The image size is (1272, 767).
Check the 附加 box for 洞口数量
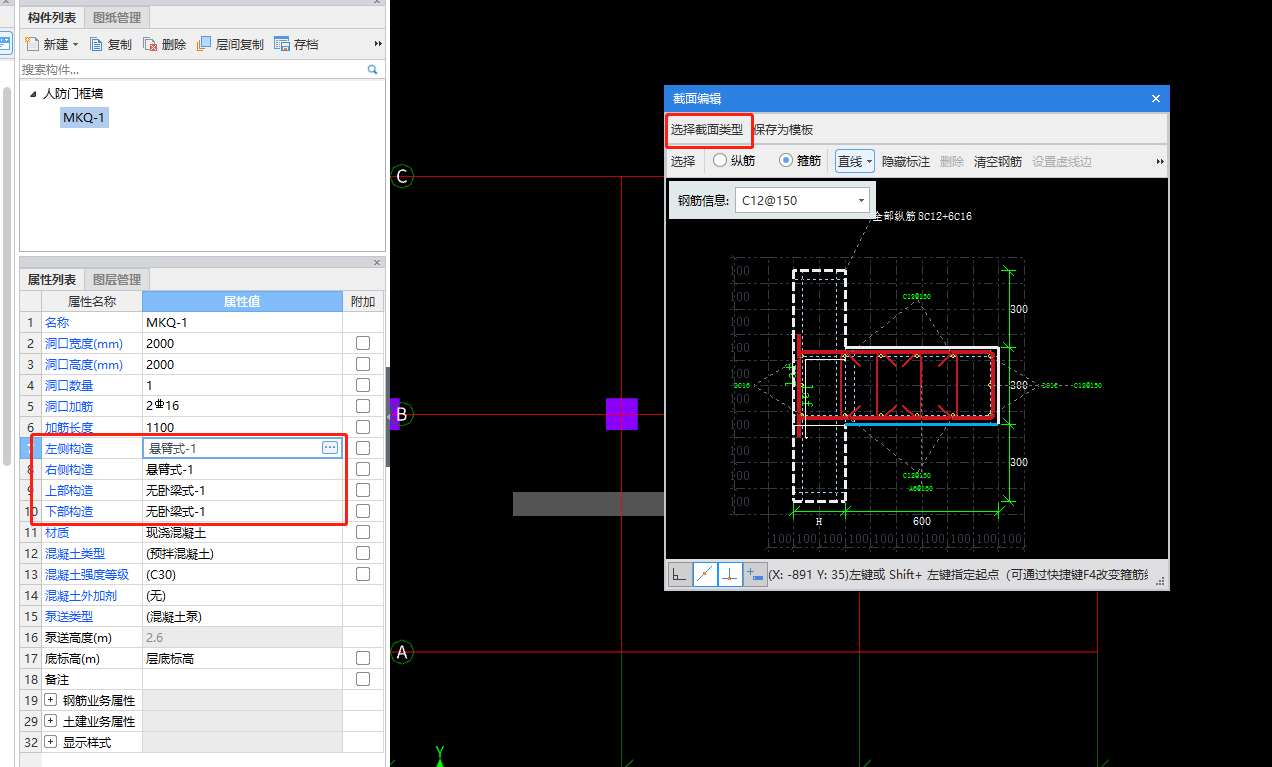point(363,385)
